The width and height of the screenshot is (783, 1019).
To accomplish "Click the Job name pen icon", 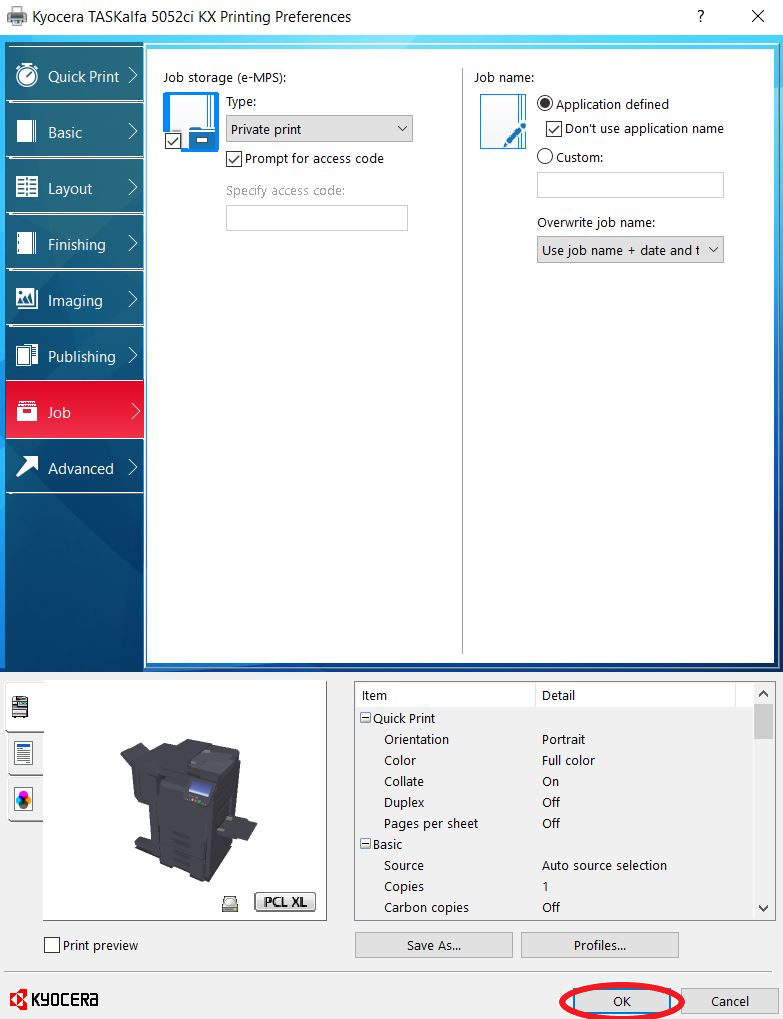I will tap(502, 122).
